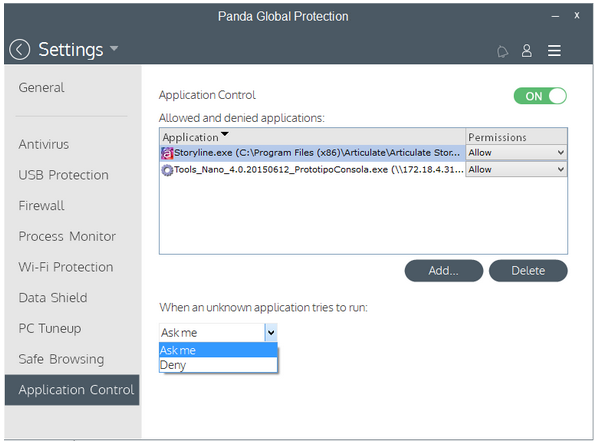Select the Application Control sidebar item
597x445 pixels.
point(72,390)
